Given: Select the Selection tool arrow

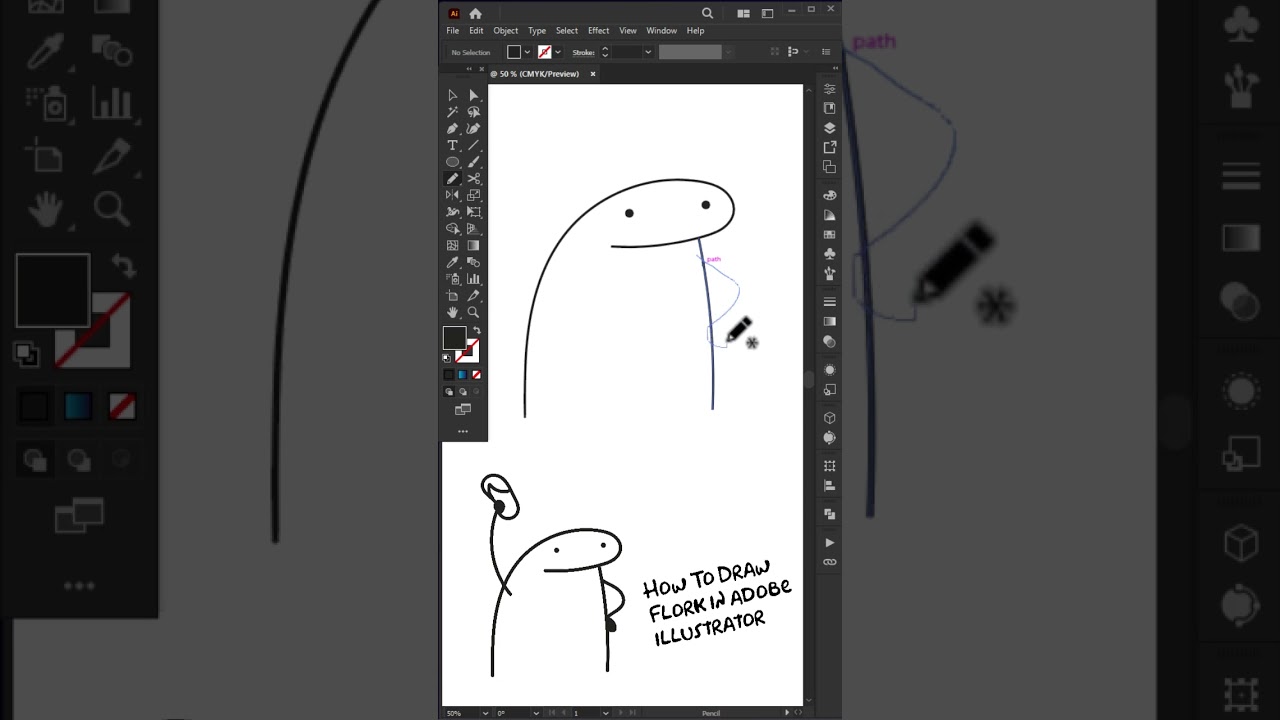Looking at the screenshot, I should tap(453, 95).
